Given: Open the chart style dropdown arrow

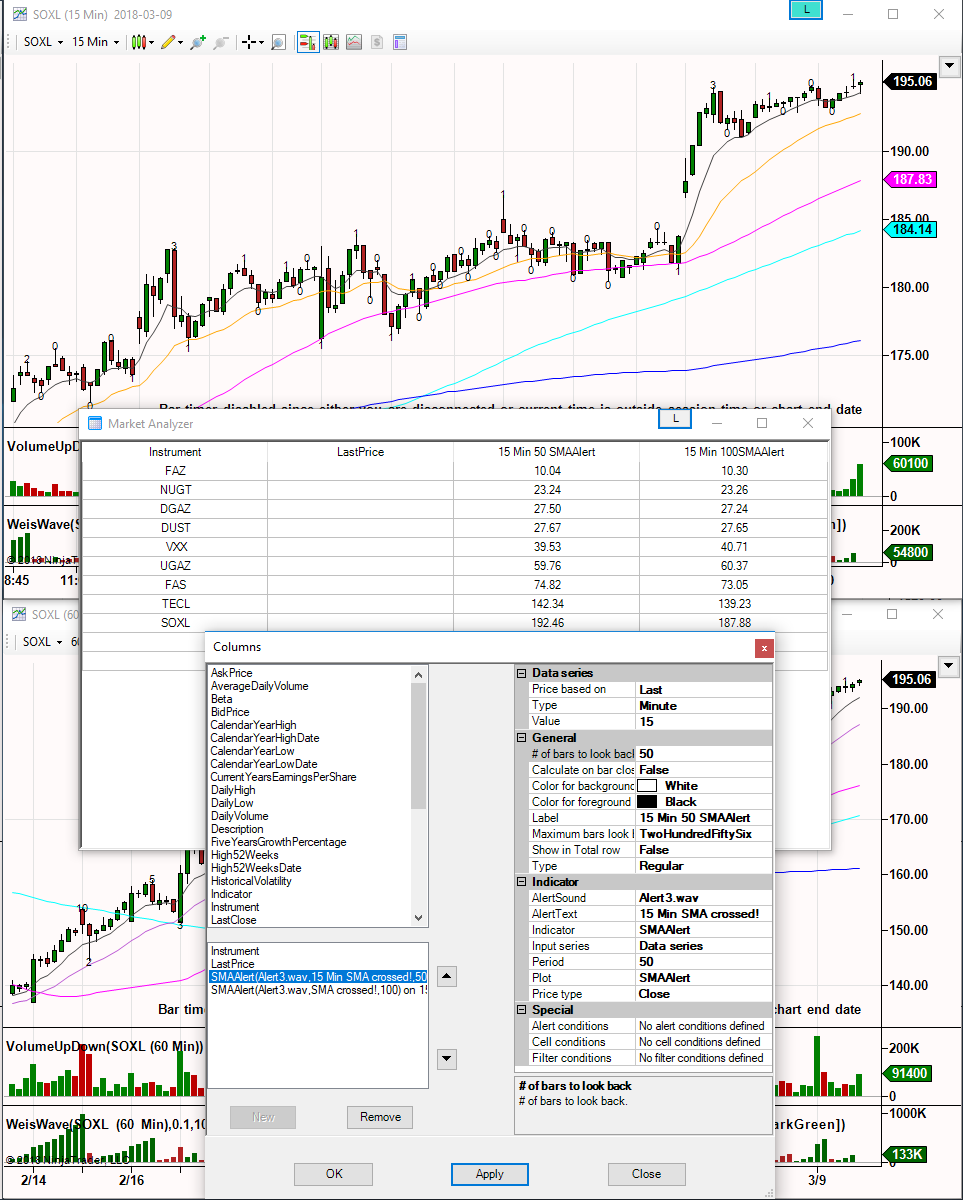Looking at the screenshot, I should coord(150,42).
